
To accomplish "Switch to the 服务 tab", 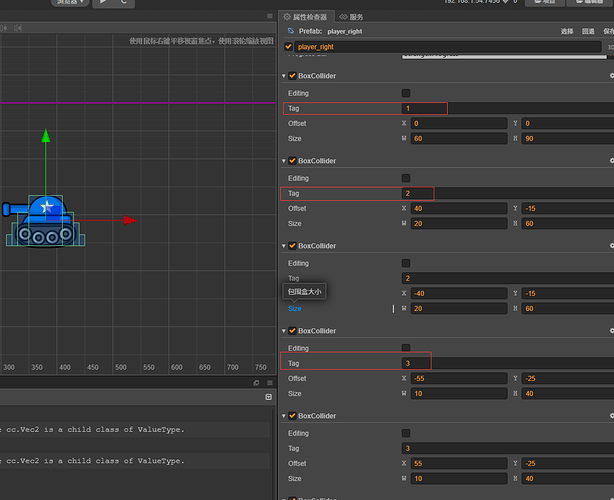I will [352, 17].
